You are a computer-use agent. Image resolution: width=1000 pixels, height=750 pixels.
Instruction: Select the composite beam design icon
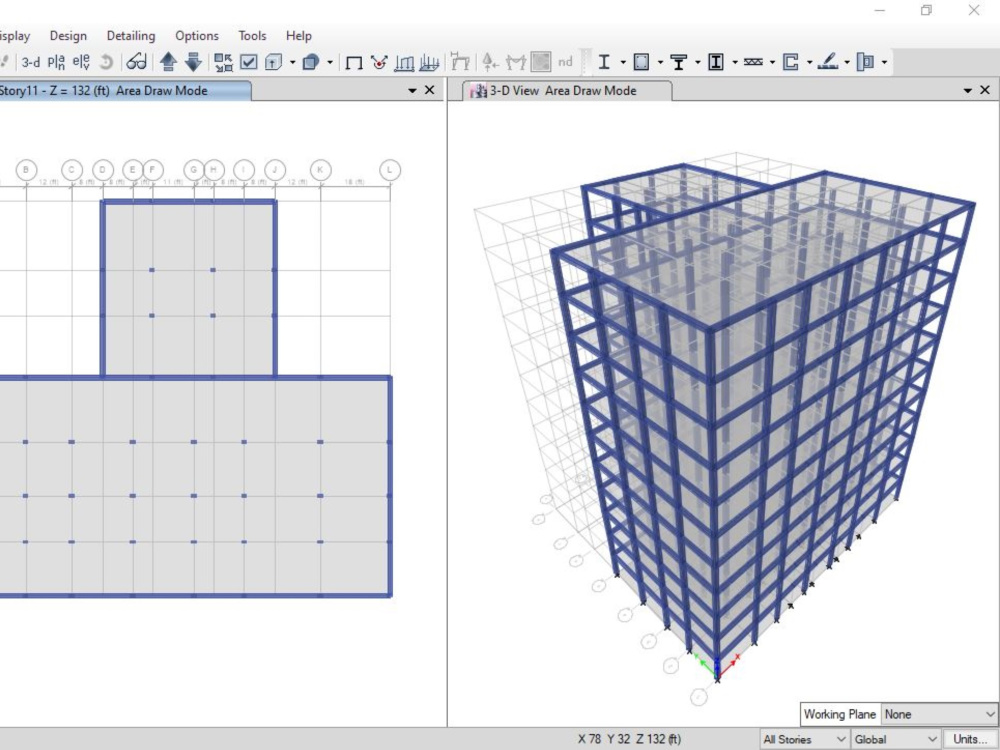679,62
